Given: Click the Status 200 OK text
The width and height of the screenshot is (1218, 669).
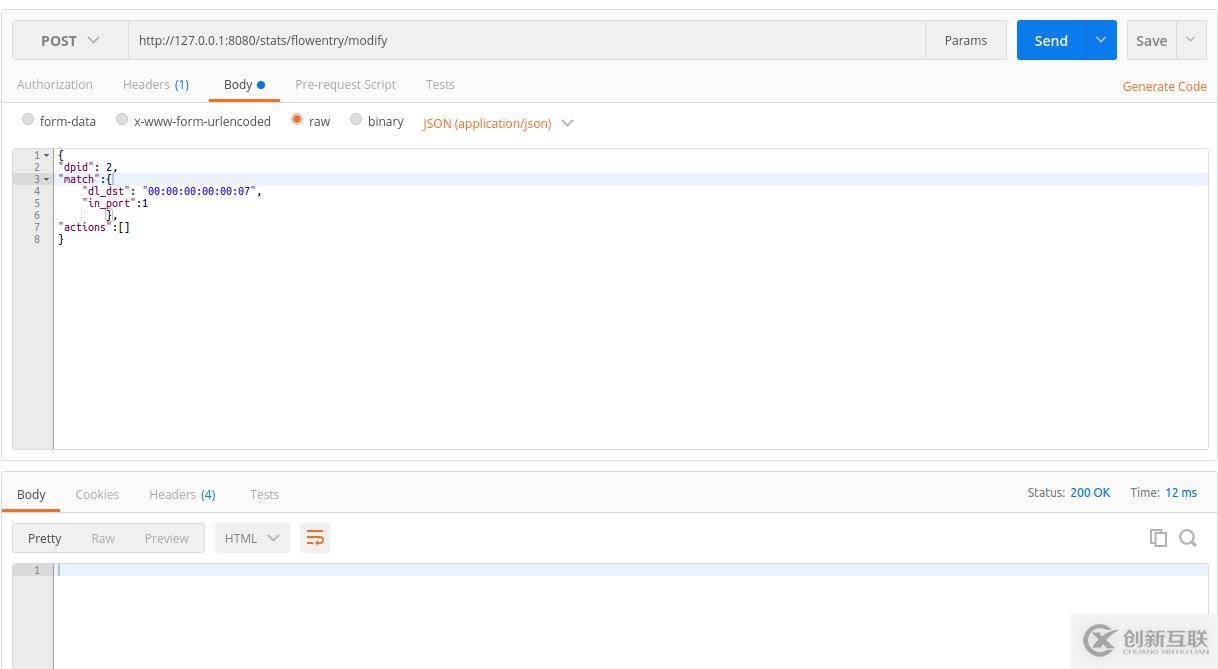Looking at the screenshot, I should click(x=1068, y=492).
